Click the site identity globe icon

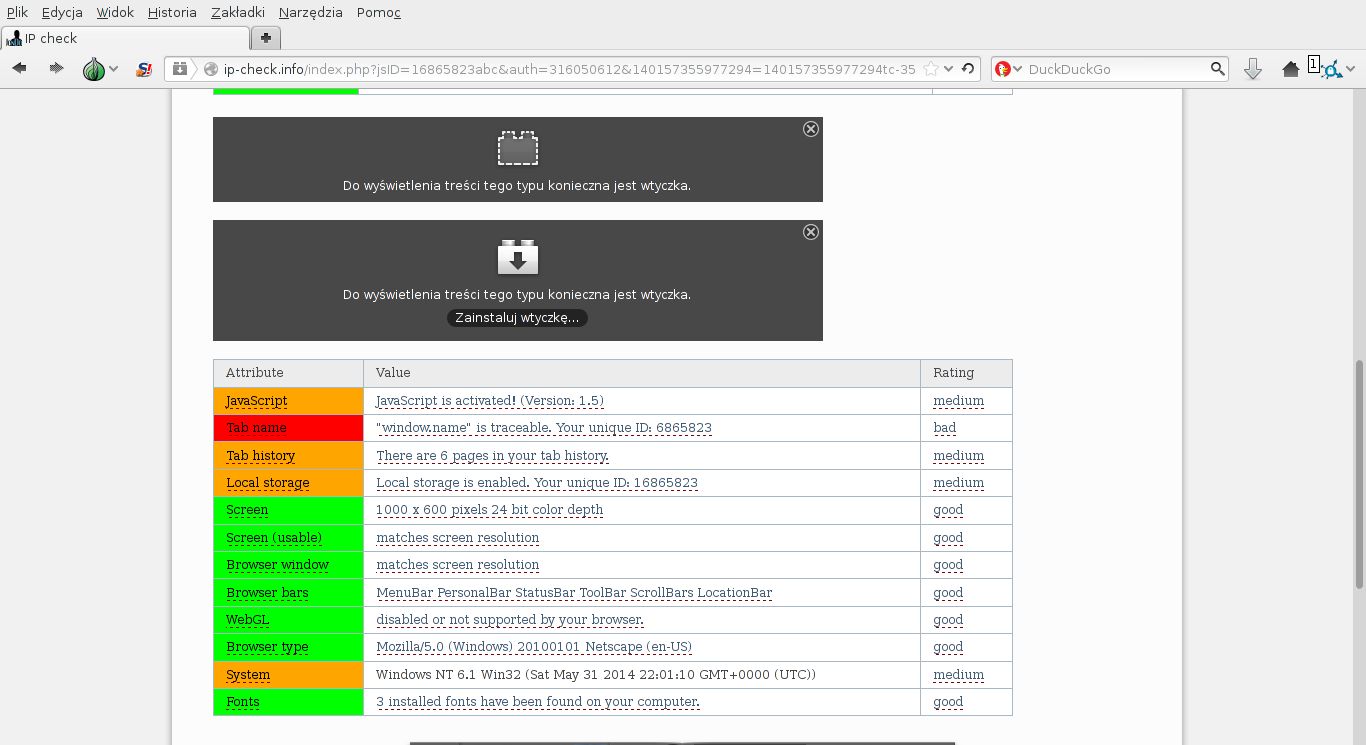coord(210,69)
